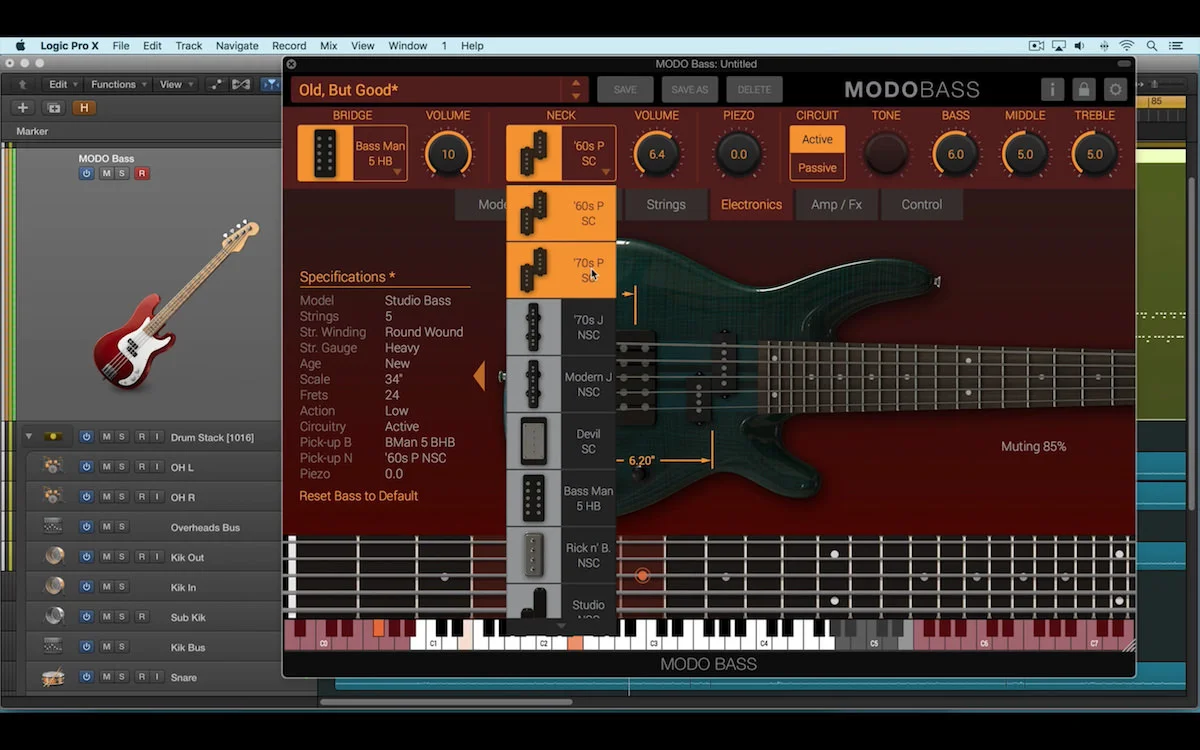Click the add track plus button
Image resolution: width=1200 pixels, height=750 pixels.
[23, 108]
